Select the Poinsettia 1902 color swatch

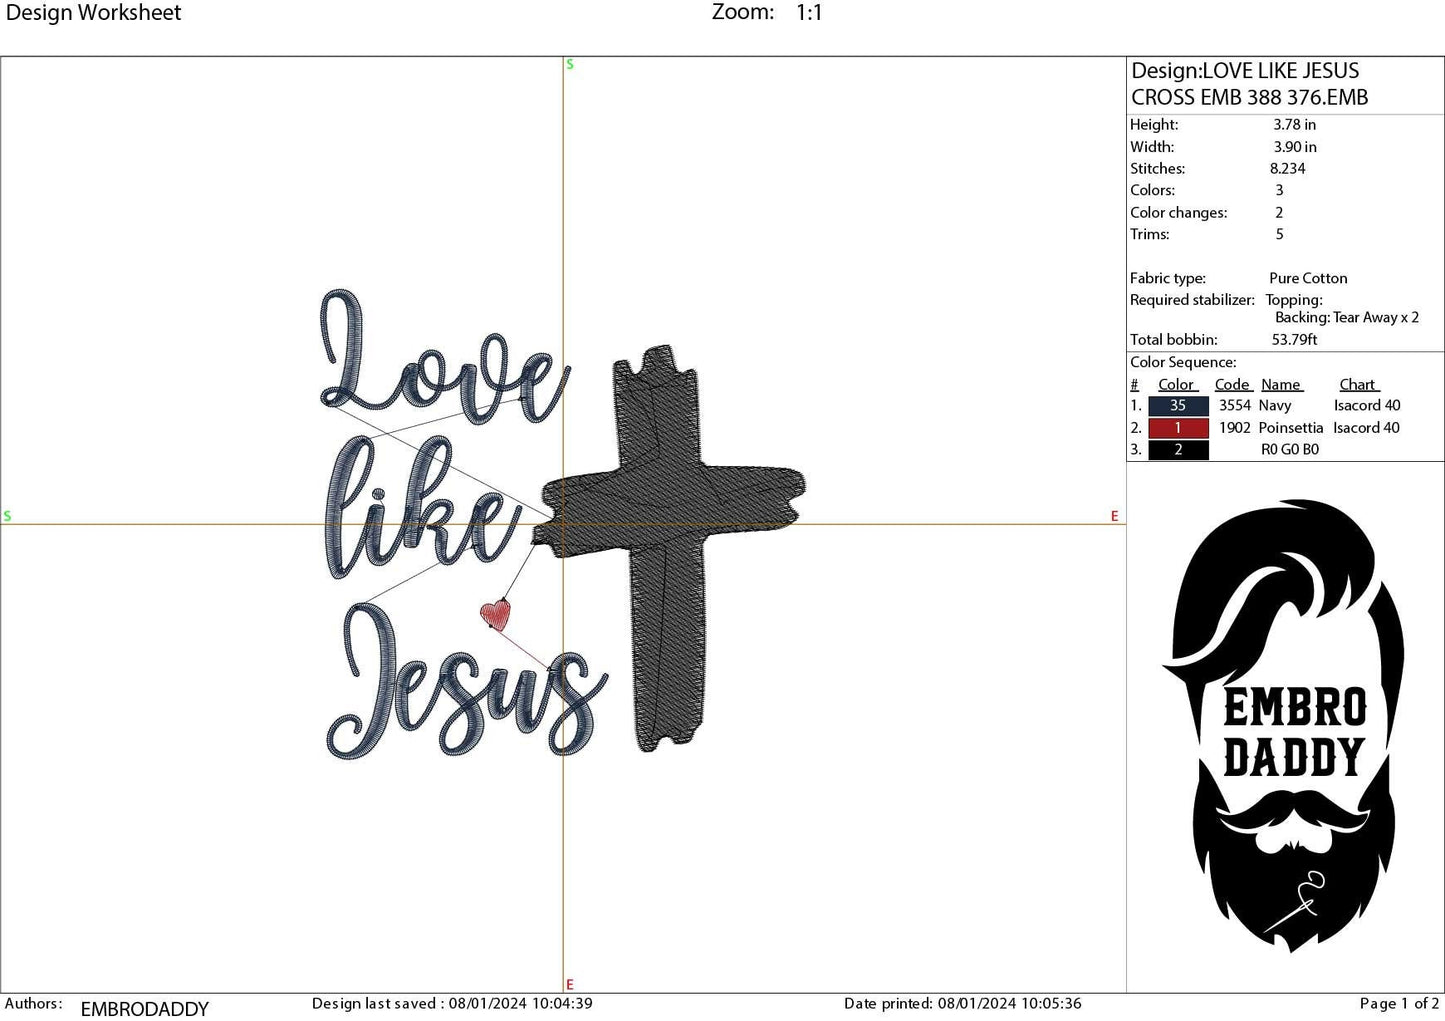click(1177, 427)
